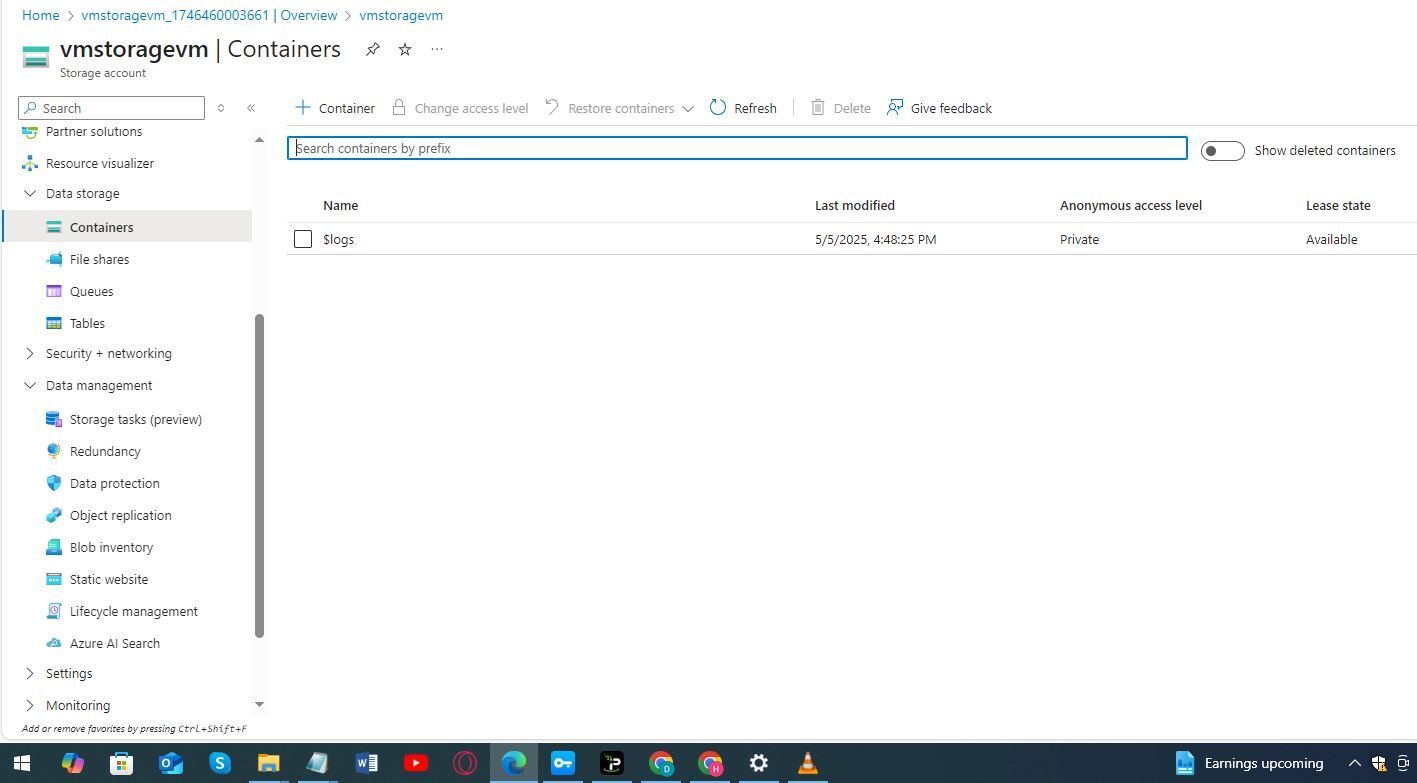Click the sidebar scroll down arrow
Screen dimensions: 1417x783
coord(259,705)
